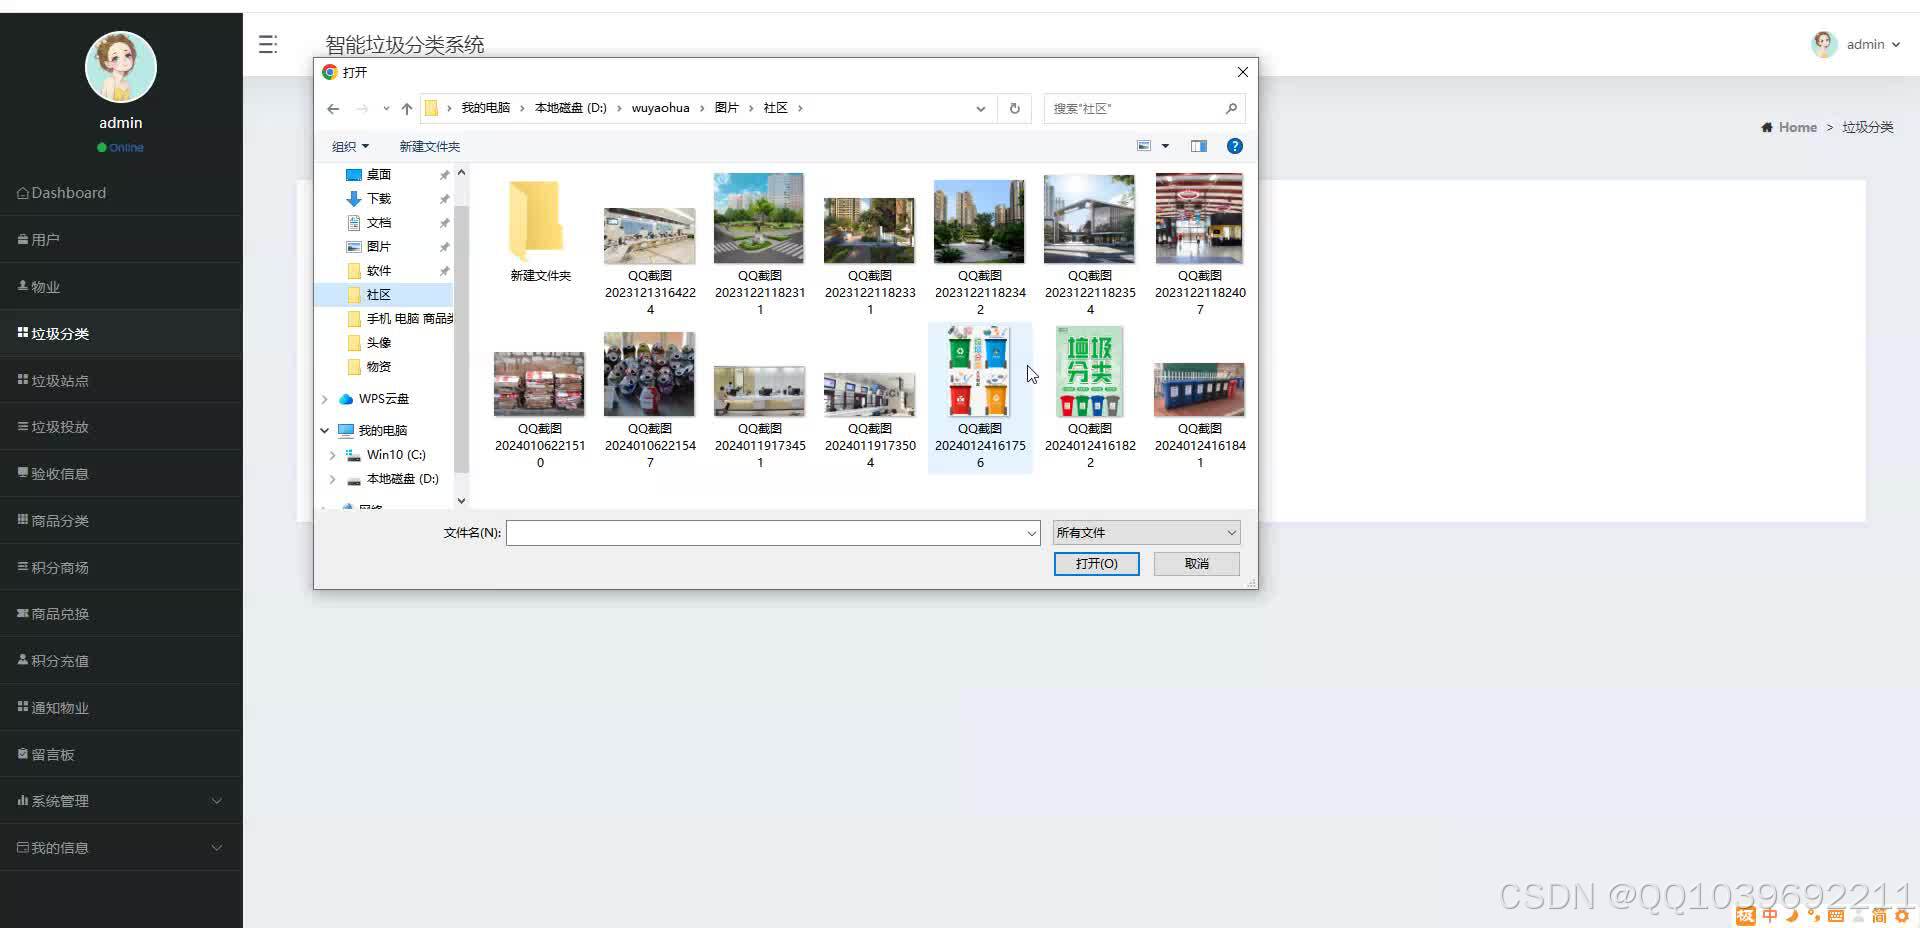This screenshot has width=1920, height=928.
Task: Expand the file name combo box arrow
Action: [1031, 533]
